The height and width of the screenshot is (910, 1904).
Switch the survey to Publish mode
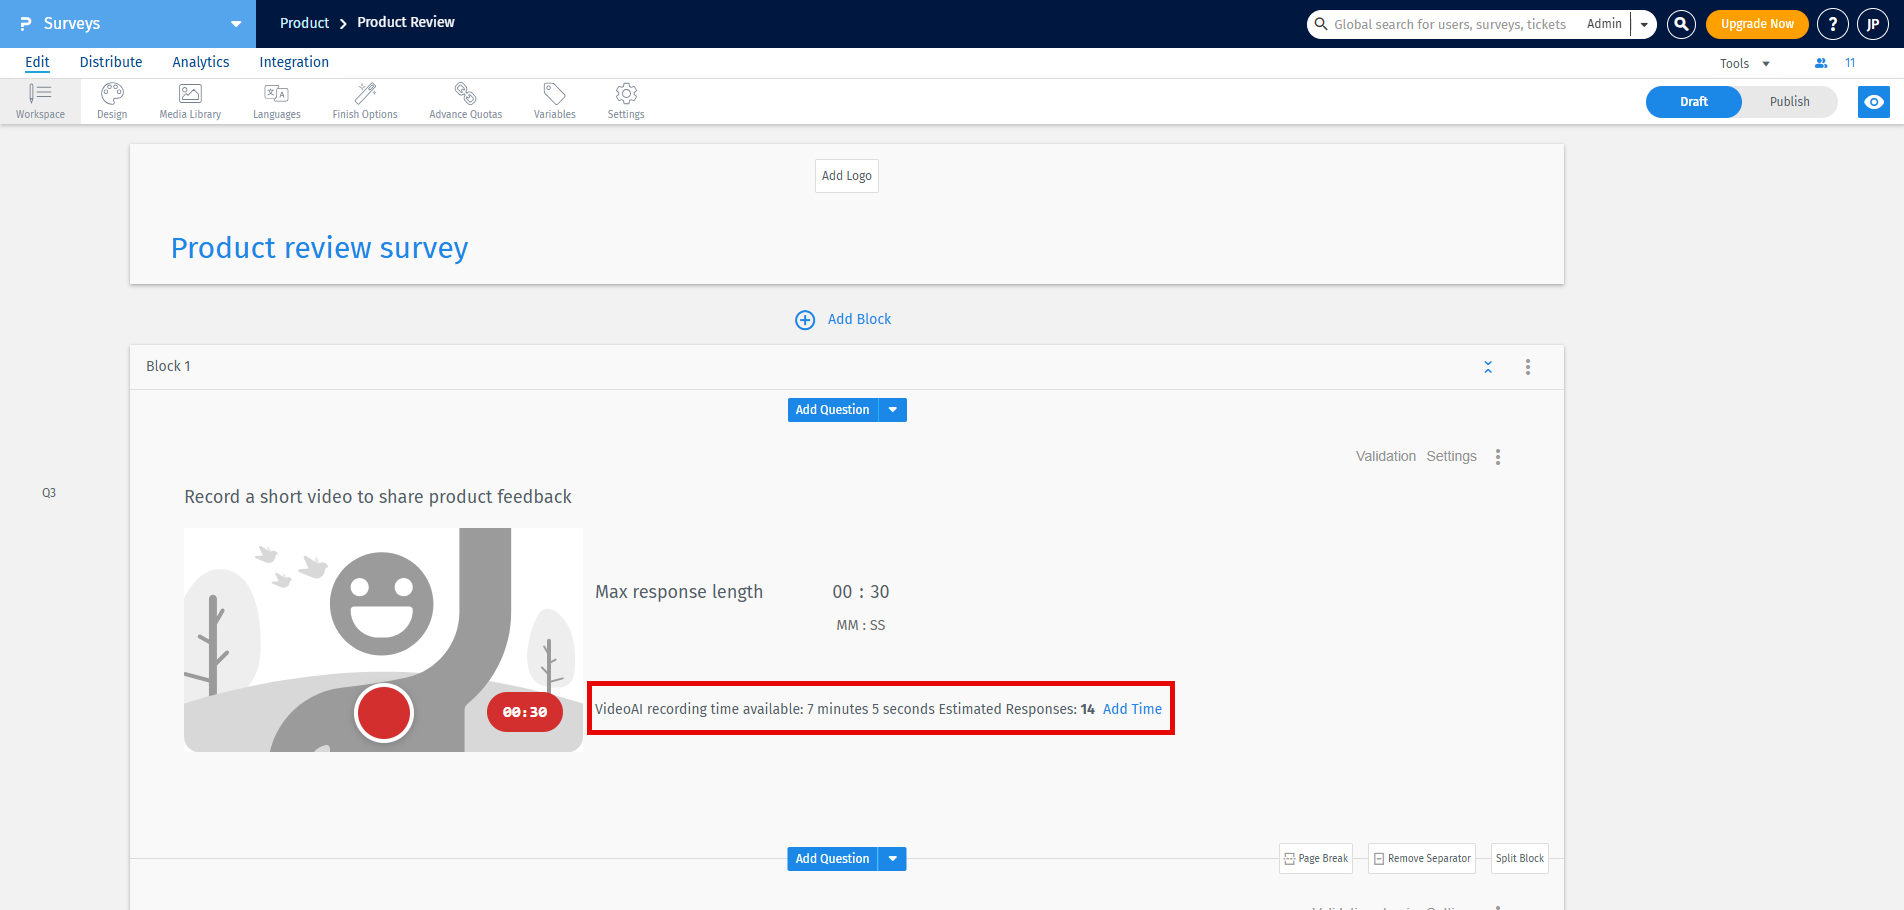click(x=1789, y=101)
